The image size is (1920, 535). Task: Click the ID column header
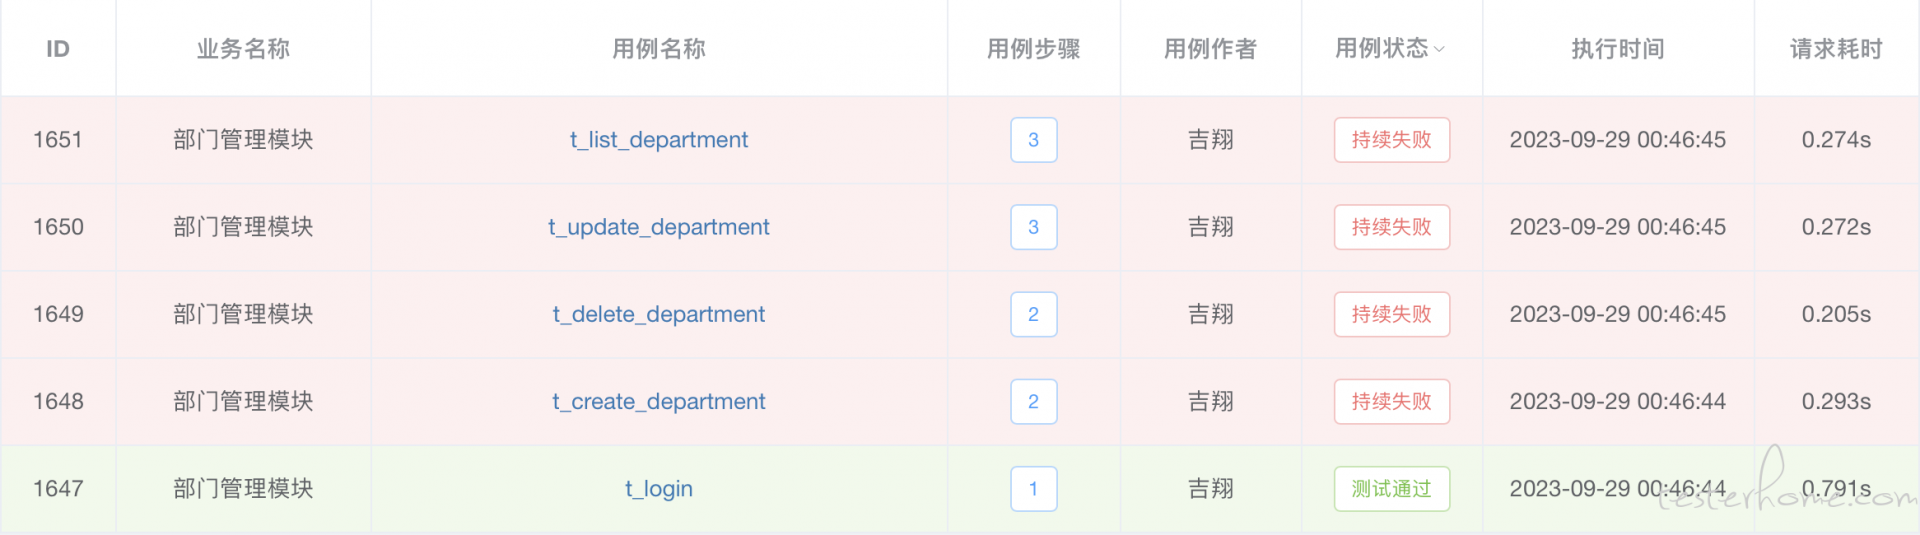click(58, 49)
